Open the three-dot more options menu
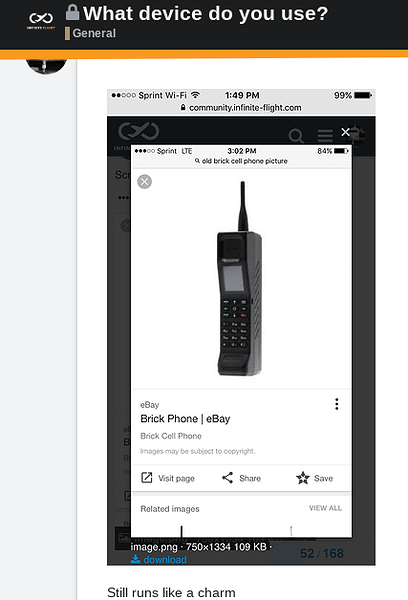Viewport: 408px width, 600px height. click(x=337, y=404)
